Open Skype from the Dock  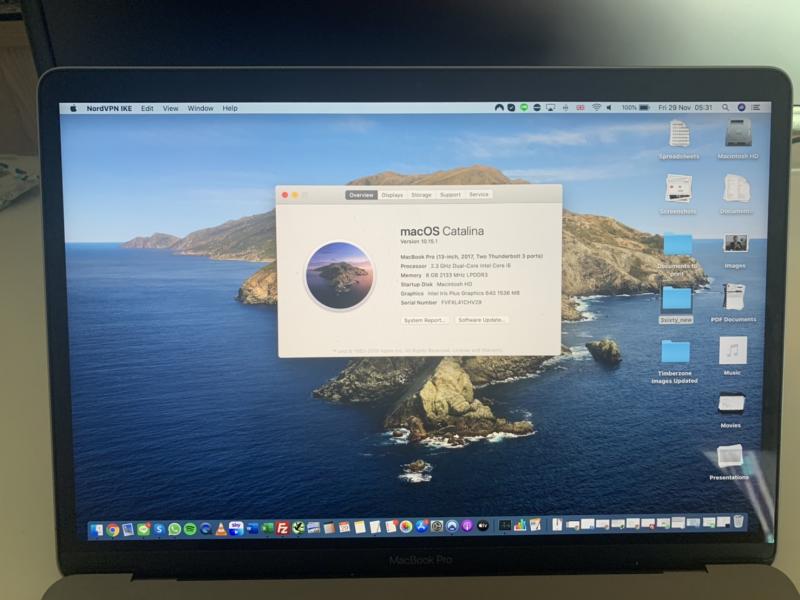[x=159, y=530]
